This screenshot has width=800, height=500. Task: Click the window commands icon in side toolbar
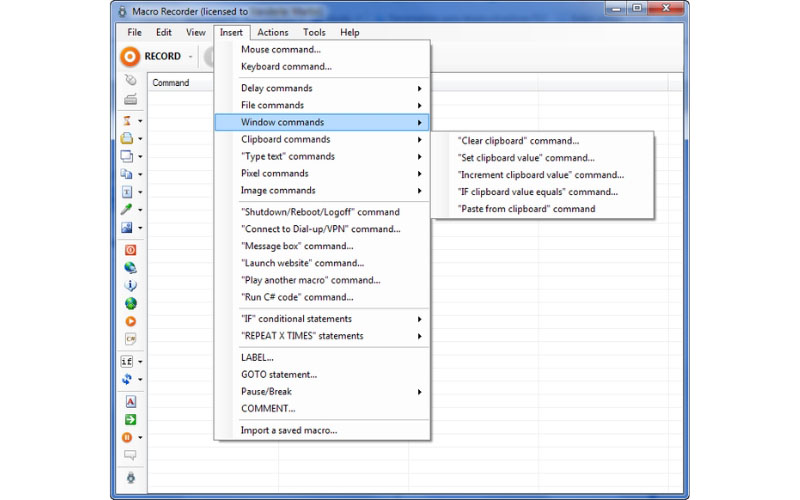pyautogui.click(x=127, y=156)
